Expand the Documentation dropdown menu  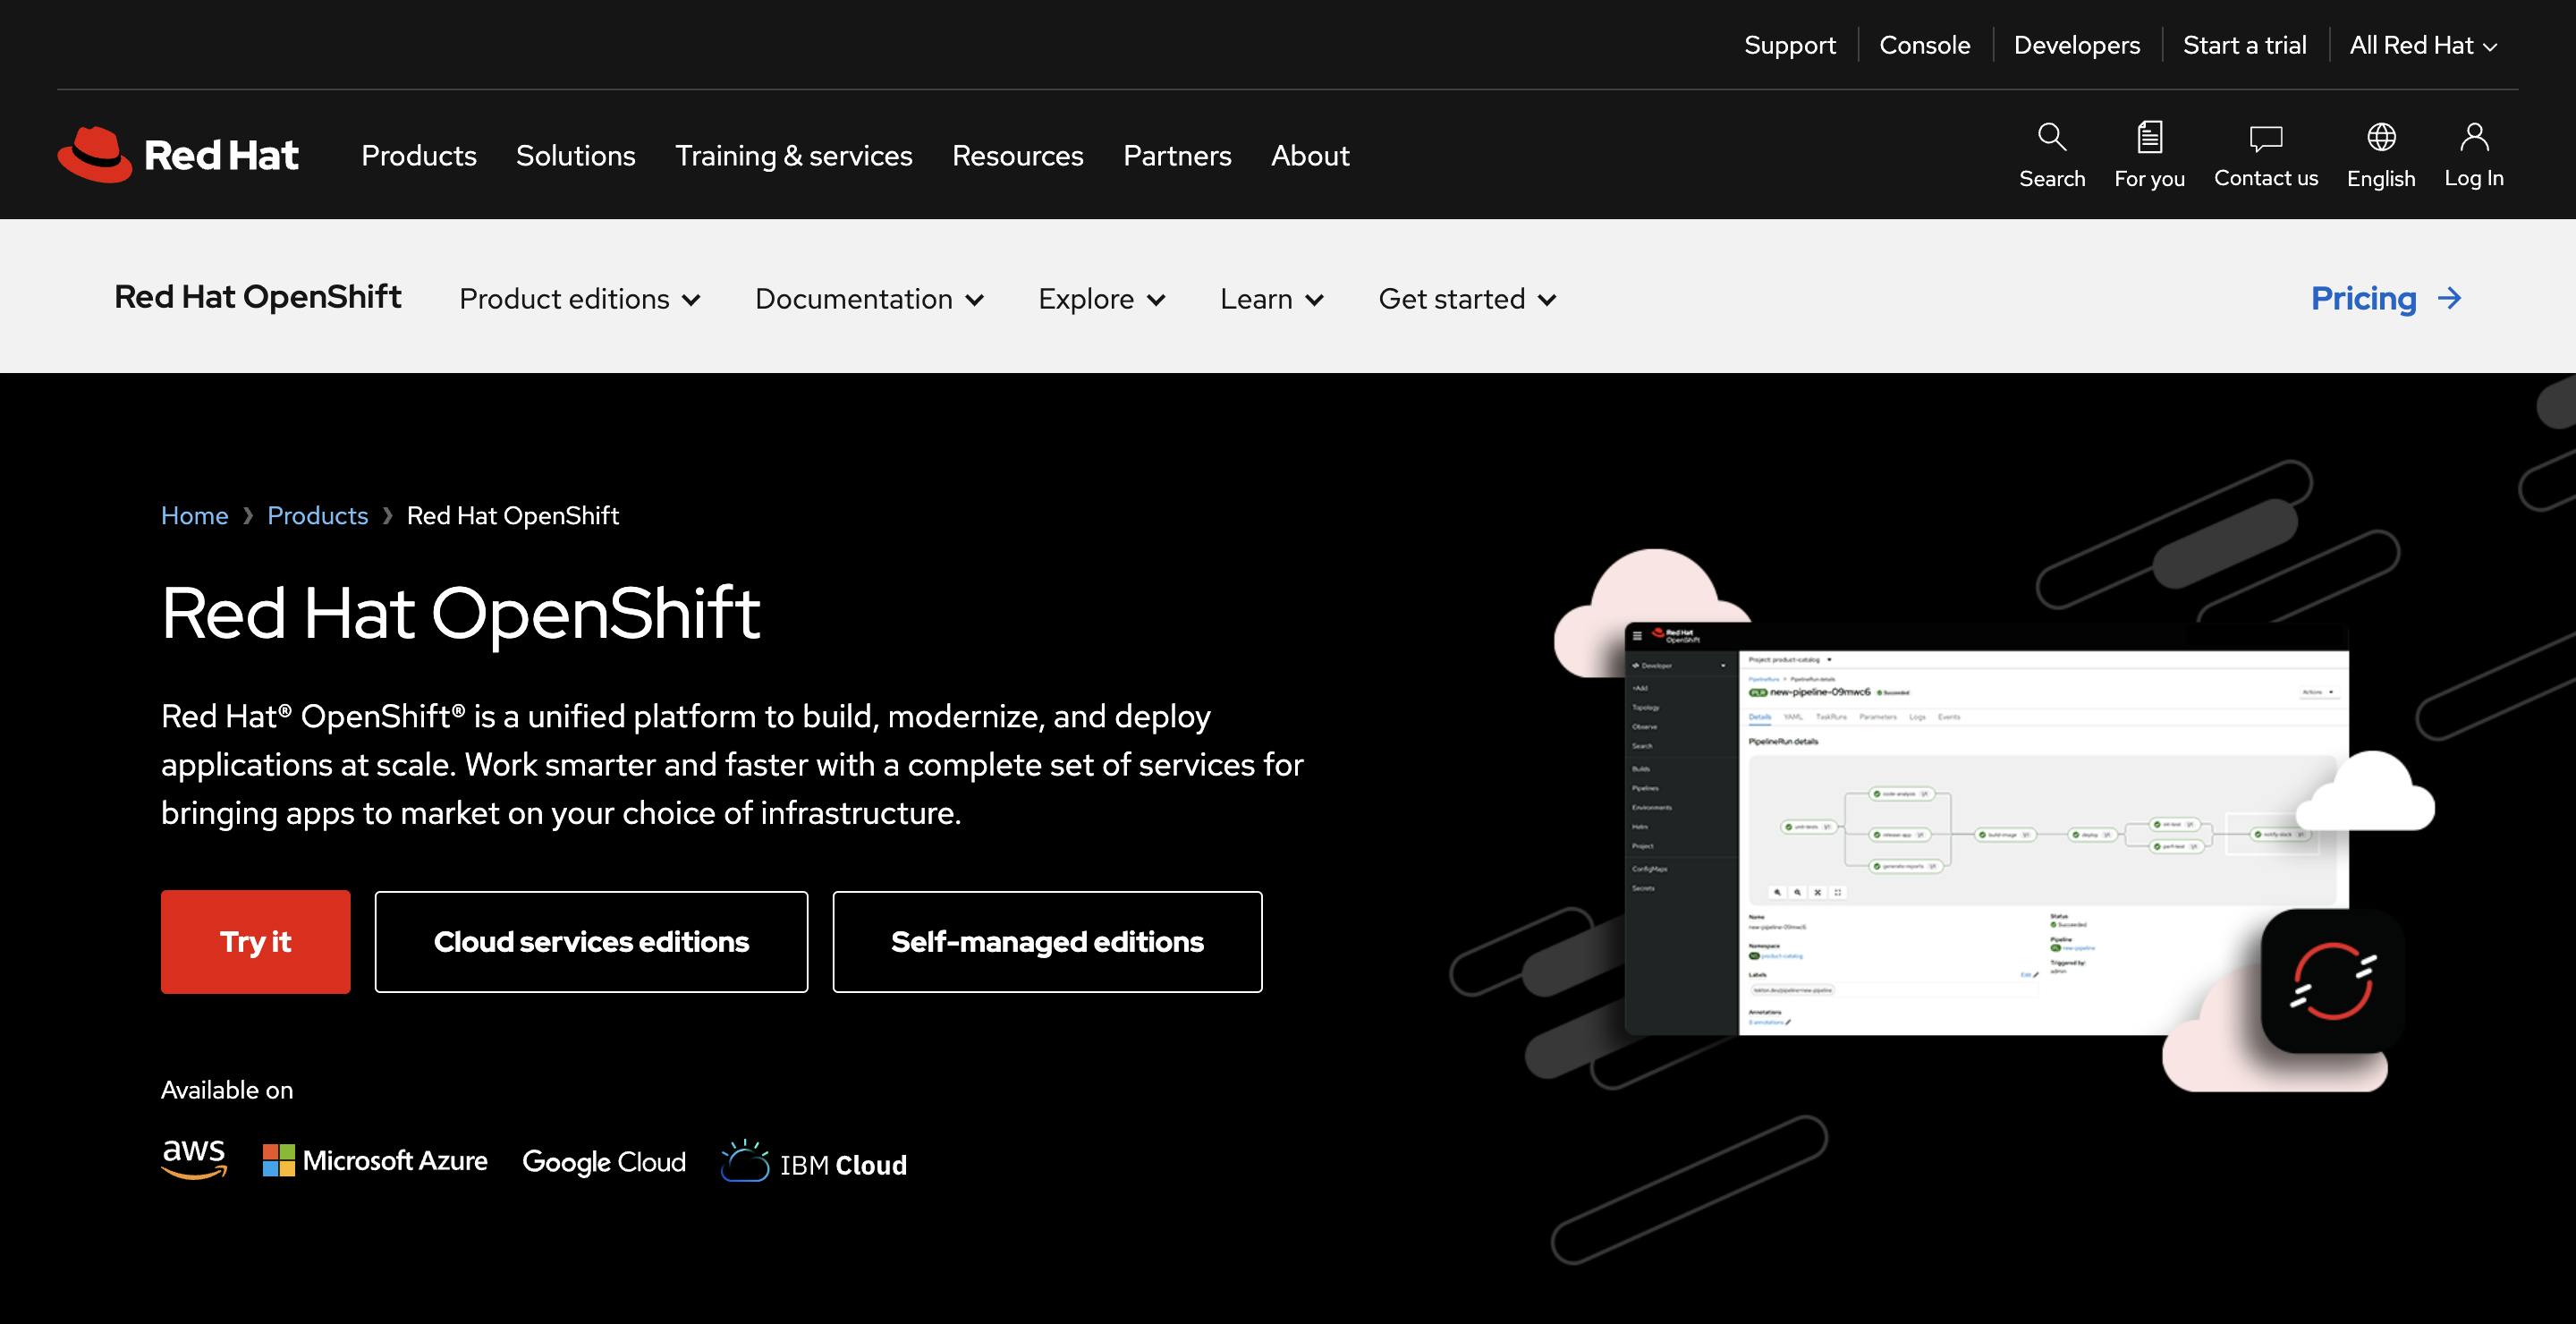pyautogui.click(x=869, y=297)
